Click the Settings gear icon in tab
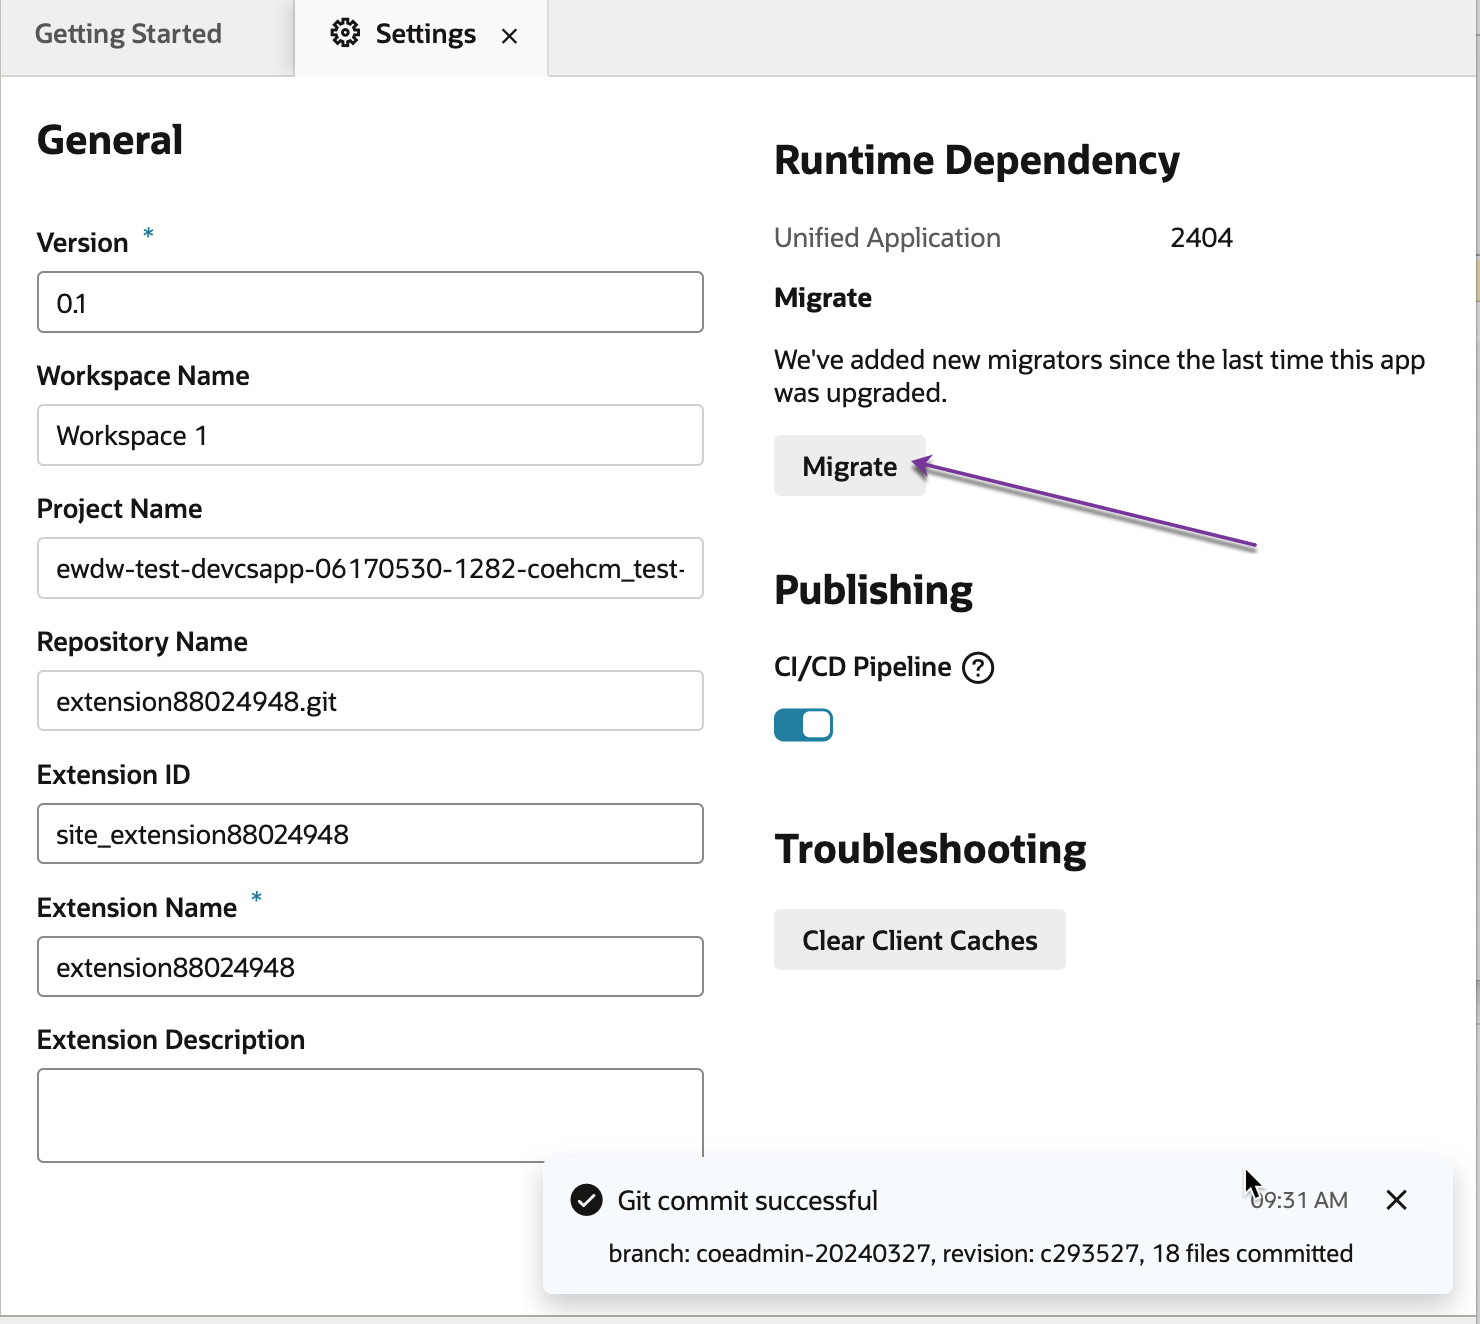This screenshot has height=1324, width=1480. tap(345, 34)
